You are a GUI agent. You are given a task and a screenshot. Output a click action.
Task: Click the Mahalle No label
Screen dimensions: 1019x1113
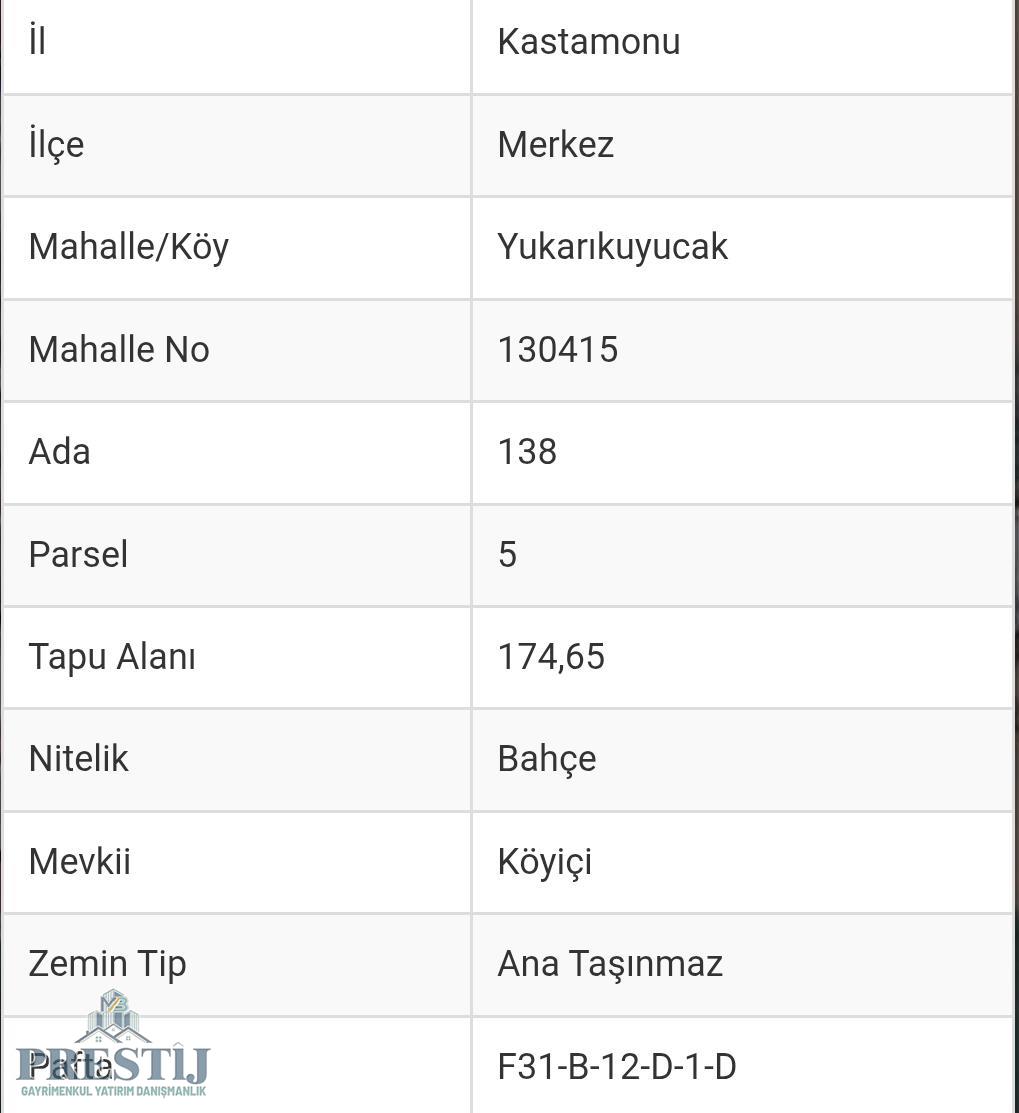click(x=119, y=349)
